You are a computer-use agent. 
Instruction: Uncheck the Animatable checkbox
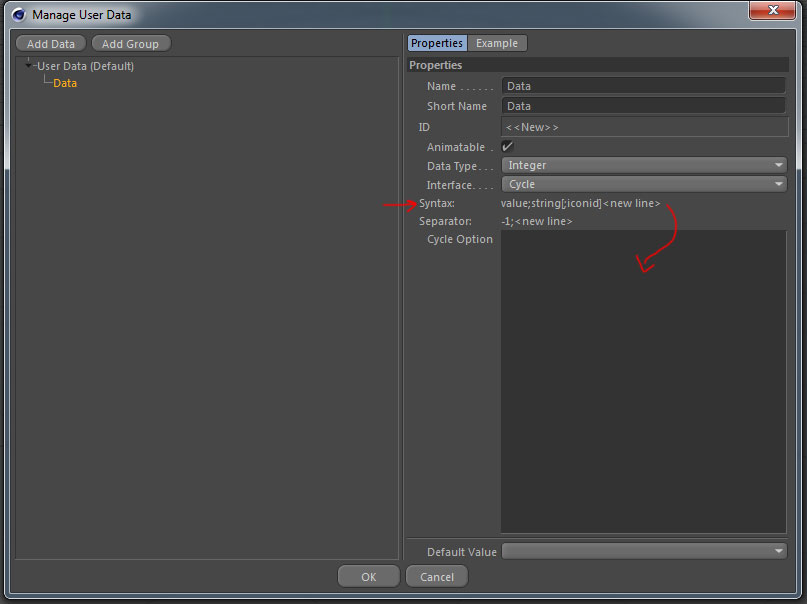point(507,147)
